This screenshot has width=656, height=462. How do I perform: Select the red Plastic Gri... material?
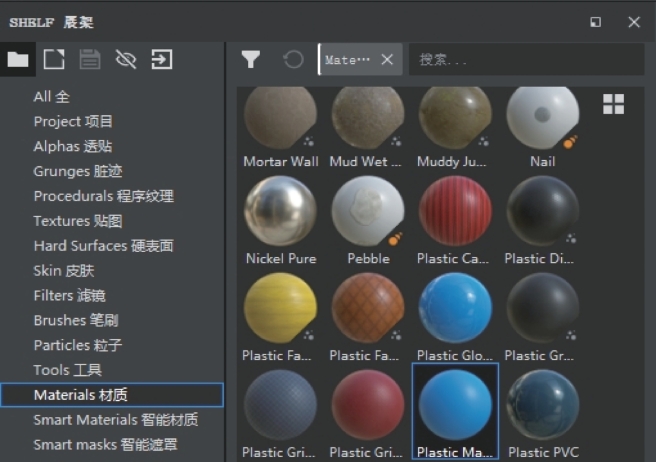tap(368, 414)
